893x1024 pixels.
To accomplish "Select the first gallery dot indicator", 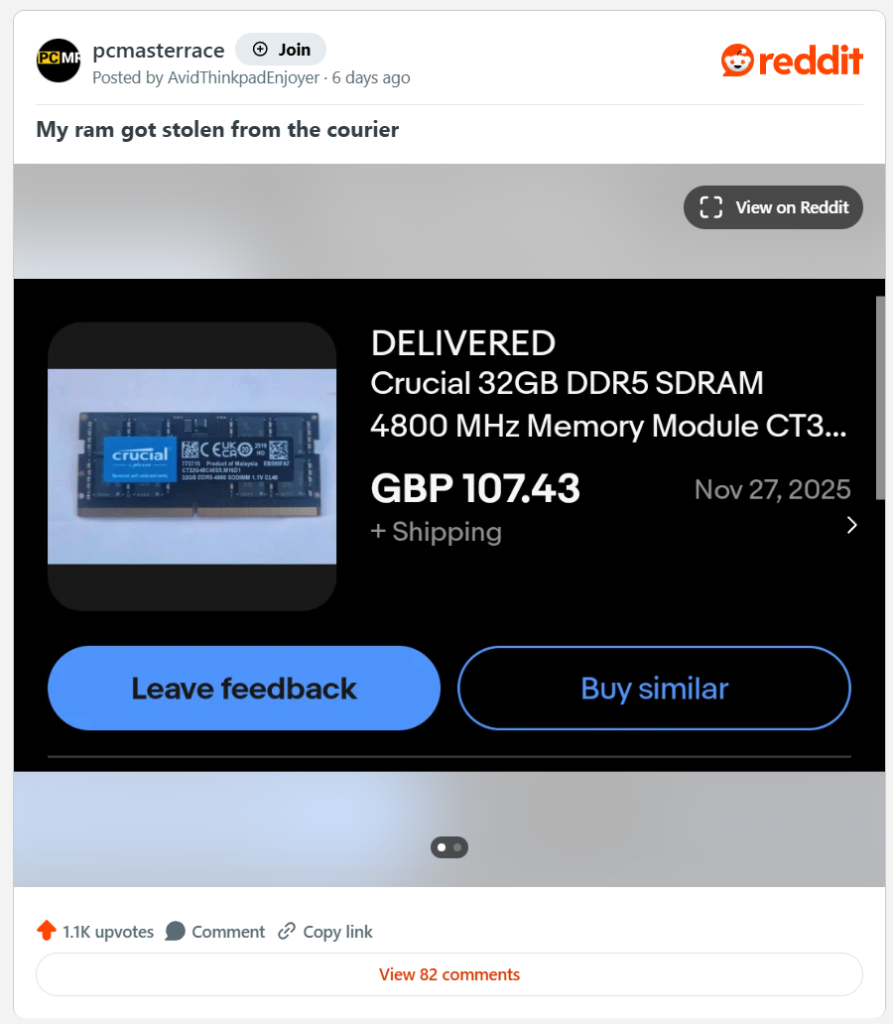I will pos(442,848).
